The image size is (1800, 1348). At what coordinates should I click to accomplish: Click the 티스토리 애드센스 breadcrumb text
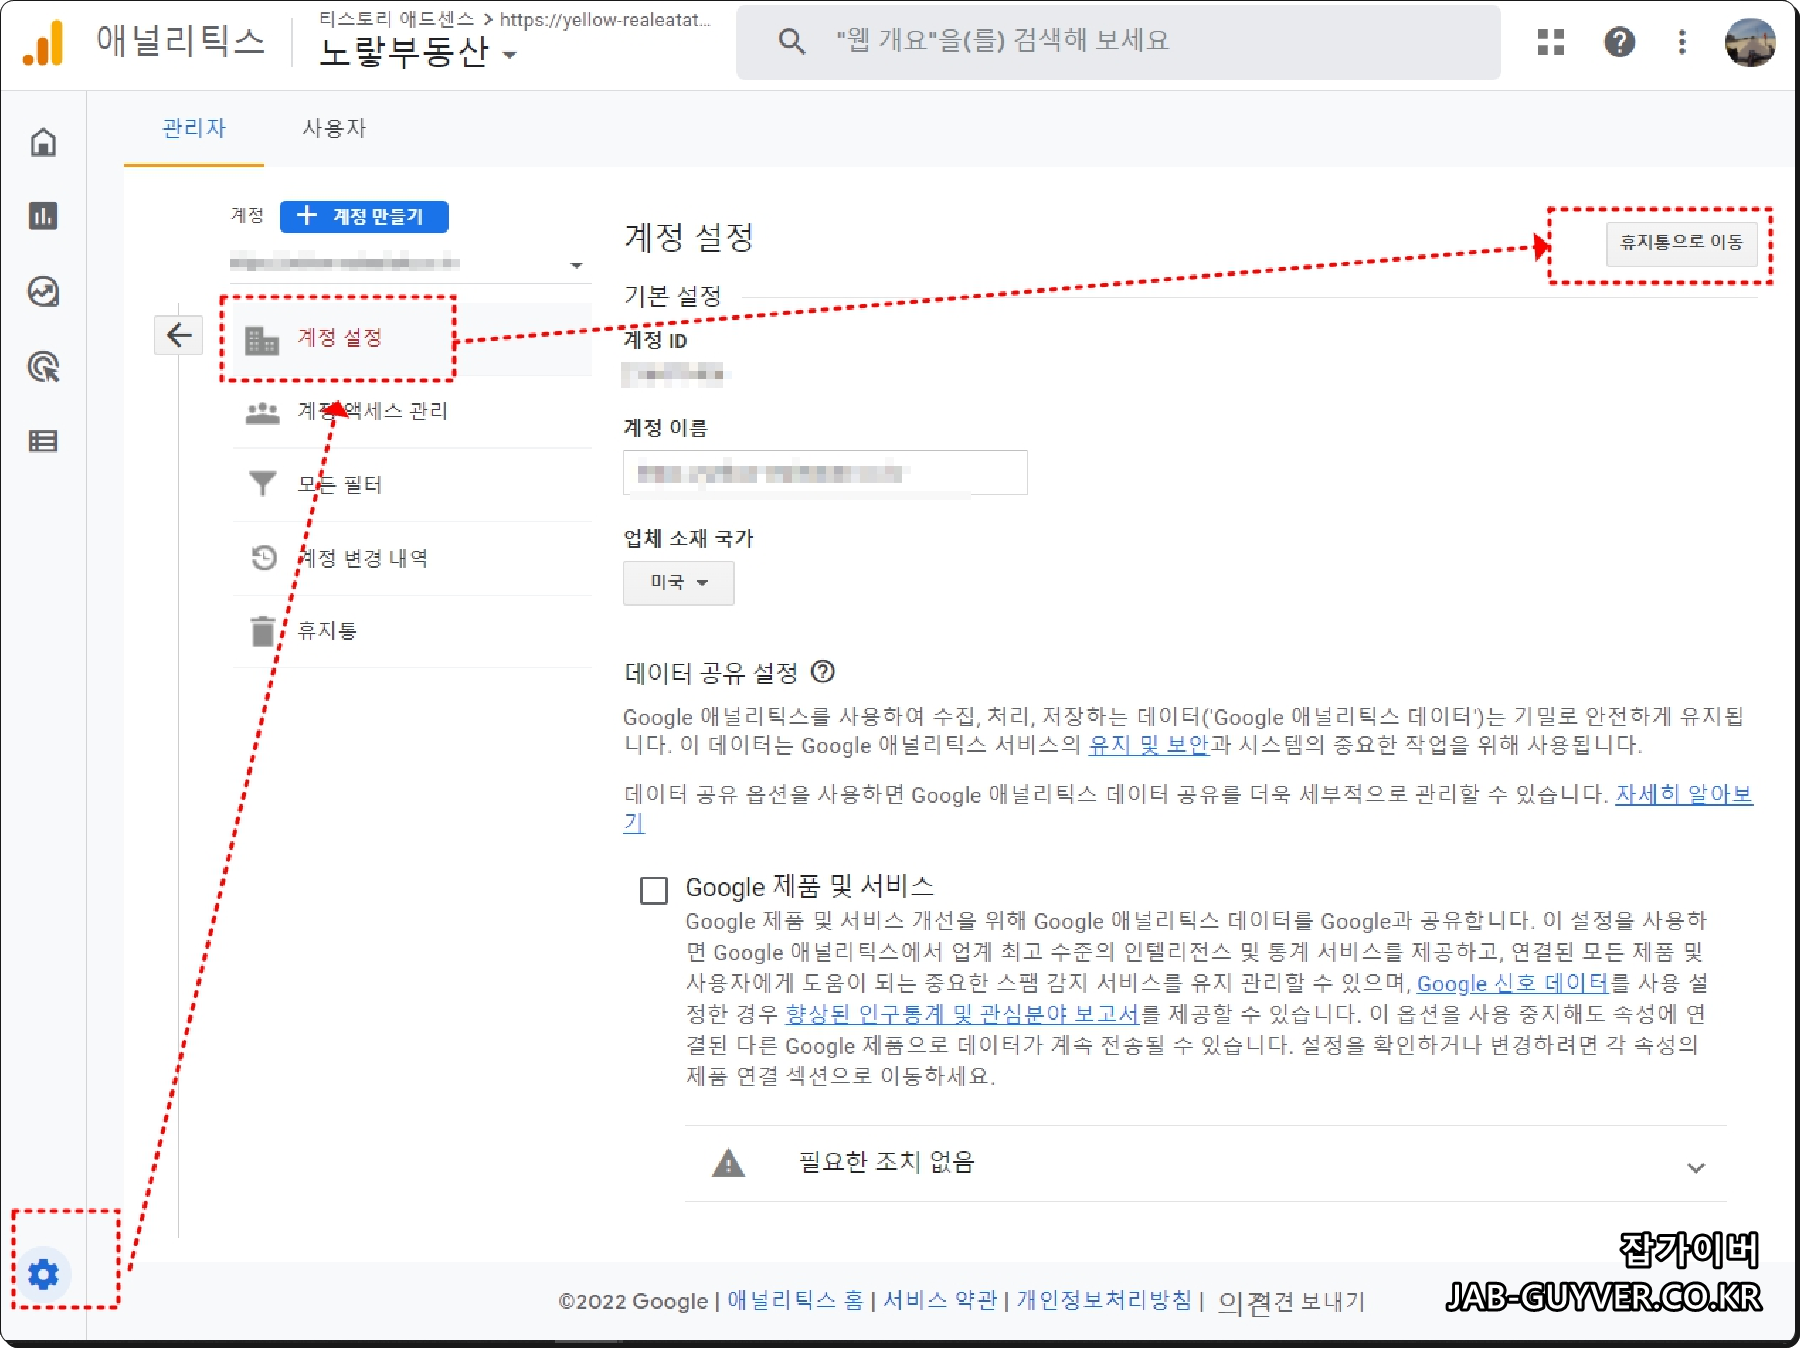397,19
